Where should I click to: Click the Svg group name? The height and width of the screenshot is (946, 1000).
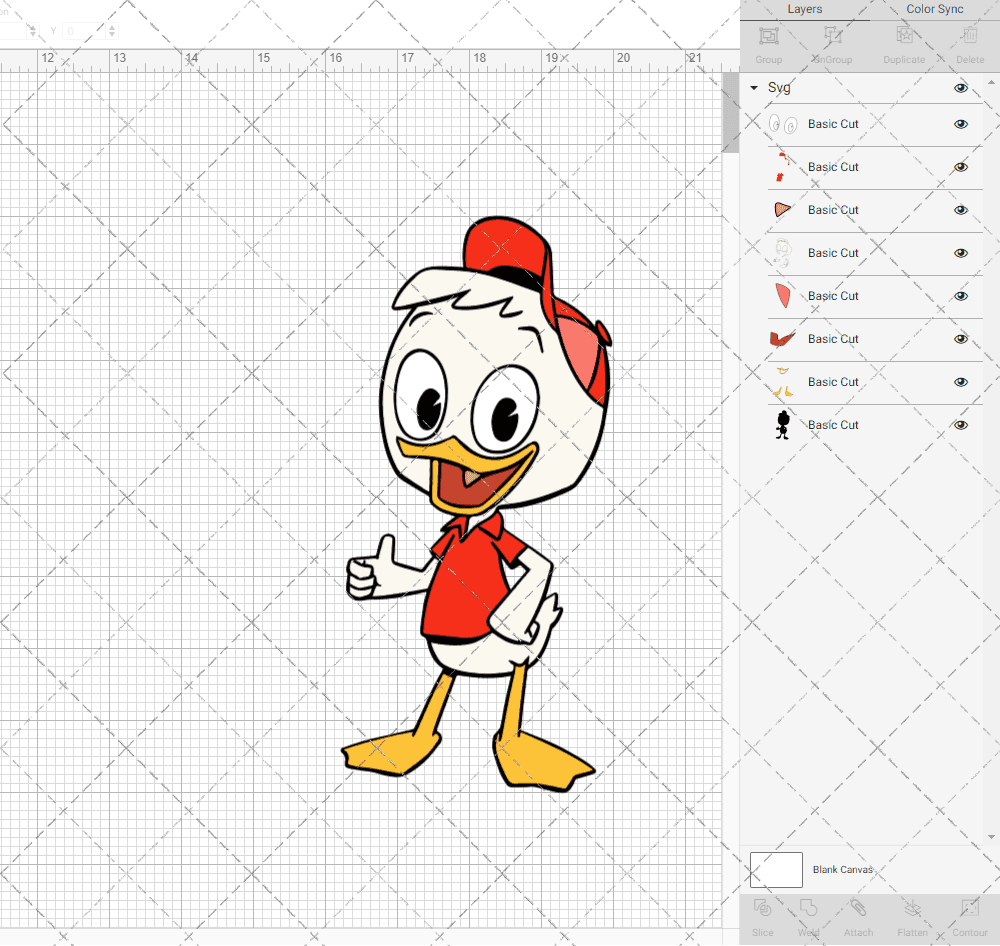coord(779,88)
